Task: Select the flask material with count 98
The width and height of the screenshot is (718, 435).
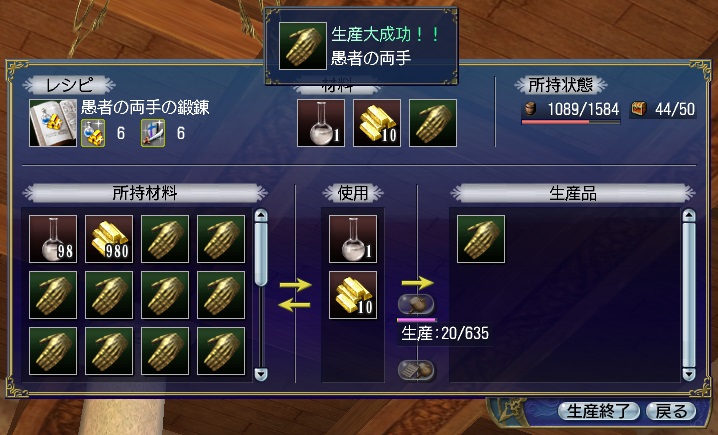Action: click(x=53, y=239)
